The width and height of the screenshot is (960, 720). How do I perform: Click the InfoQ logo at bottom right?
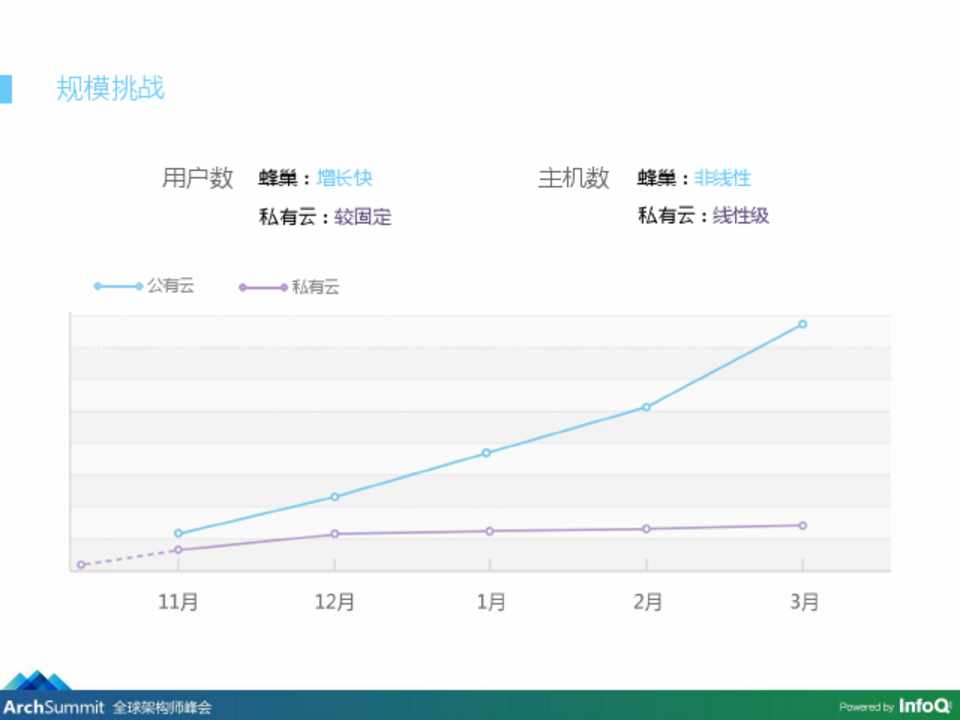(x=923, y=706)
